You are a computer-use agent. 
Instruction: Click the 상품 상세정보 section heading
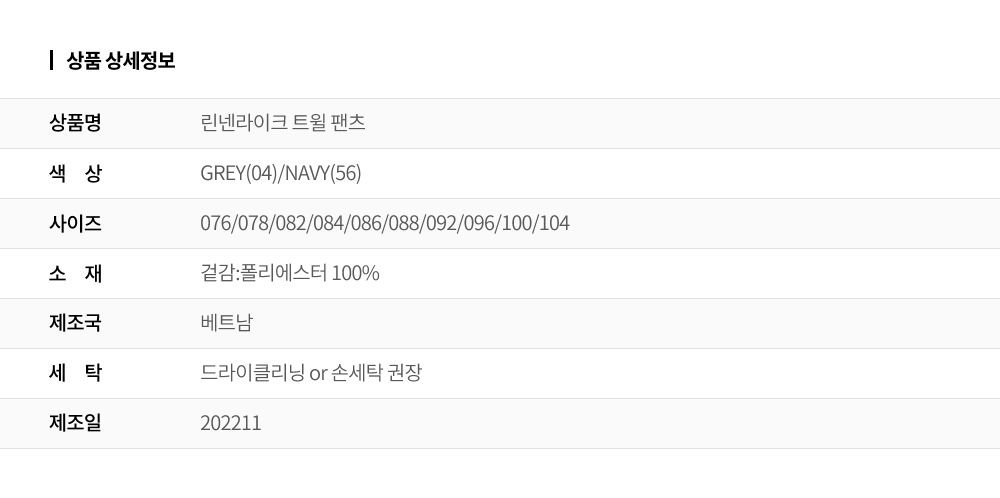click(120, 61)
